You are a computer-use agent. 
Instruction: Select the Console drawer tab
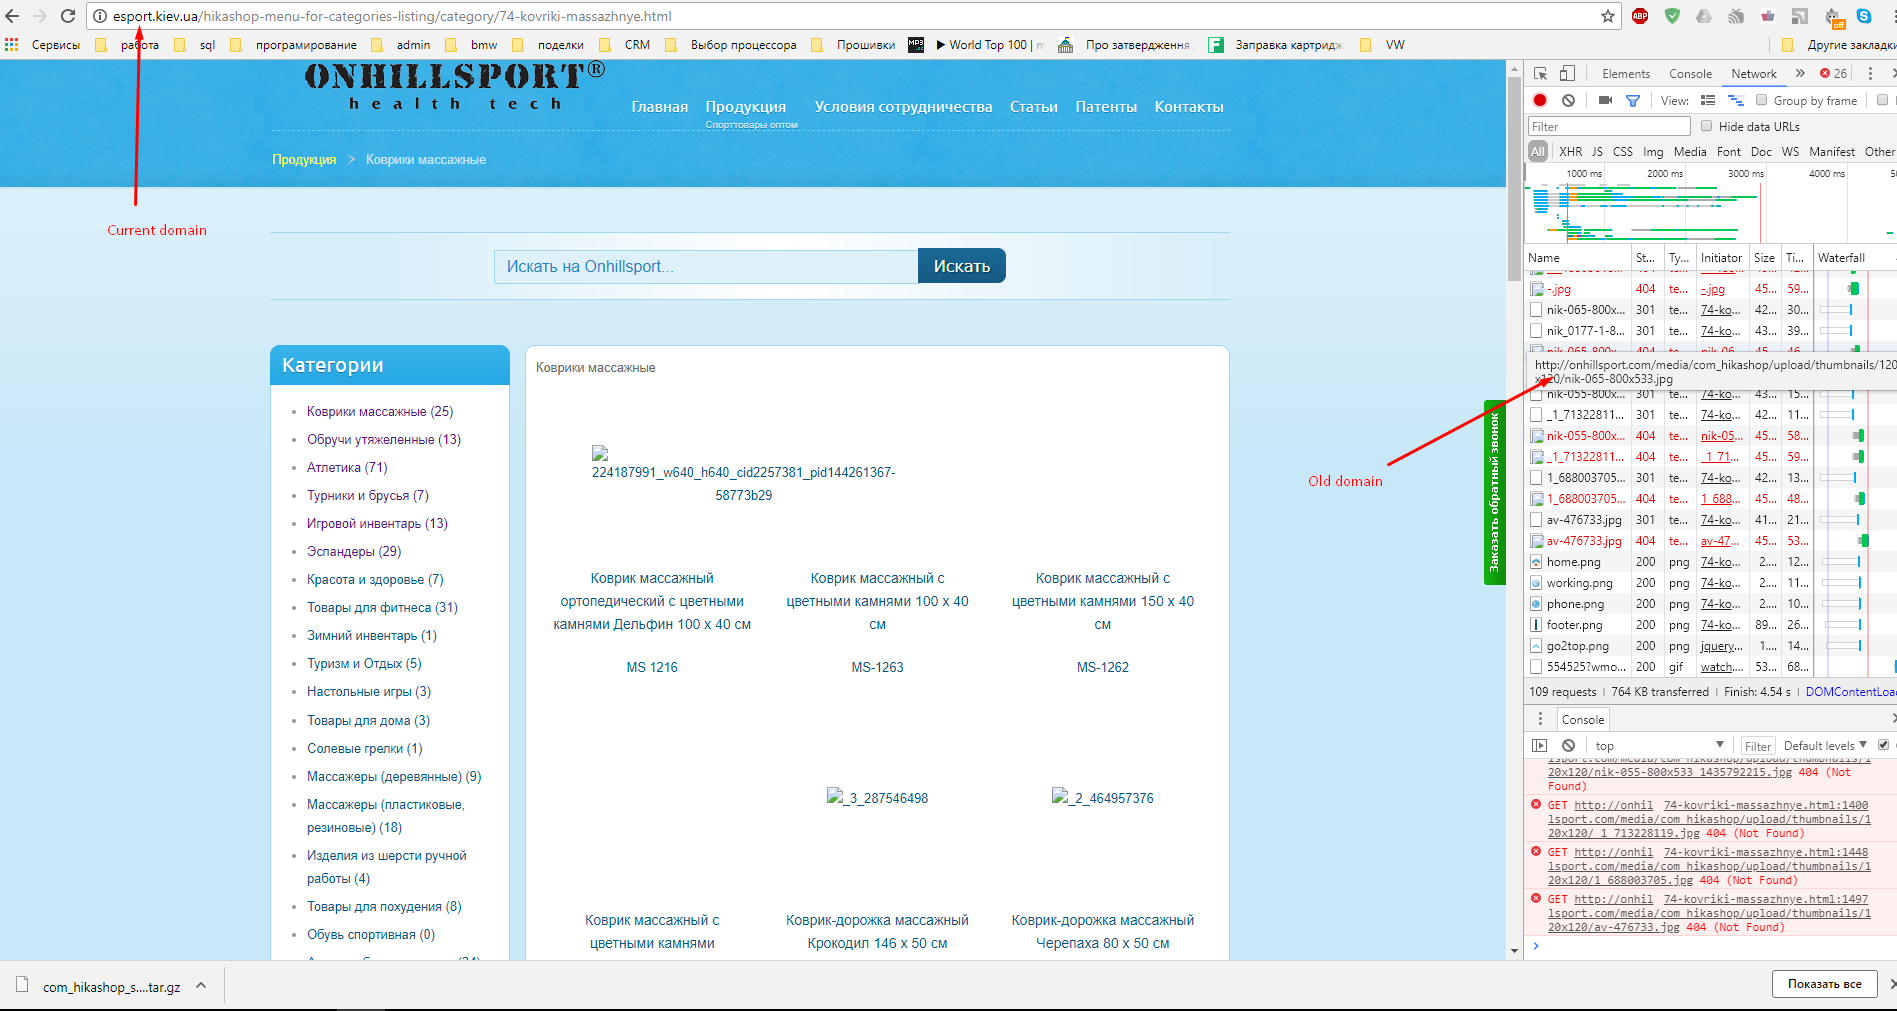click(1582, 719)
